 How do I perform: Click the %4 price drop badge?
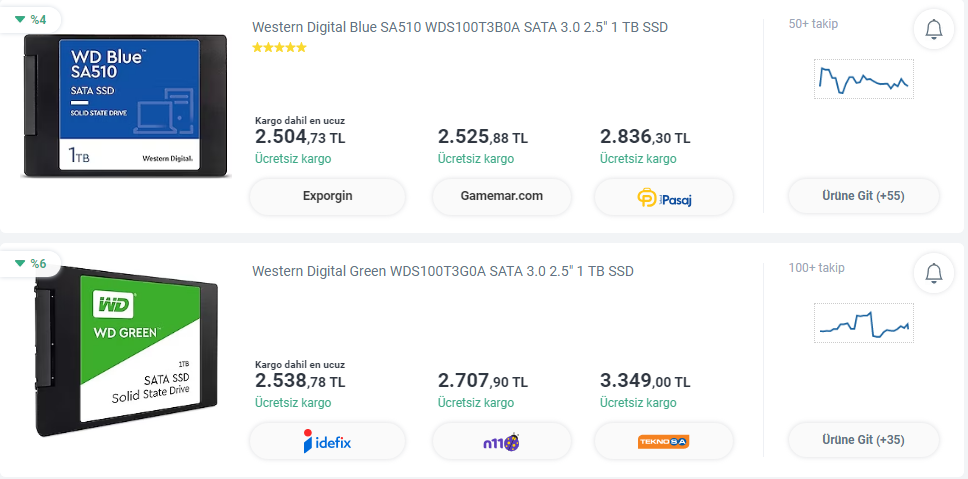click(31, 19)
